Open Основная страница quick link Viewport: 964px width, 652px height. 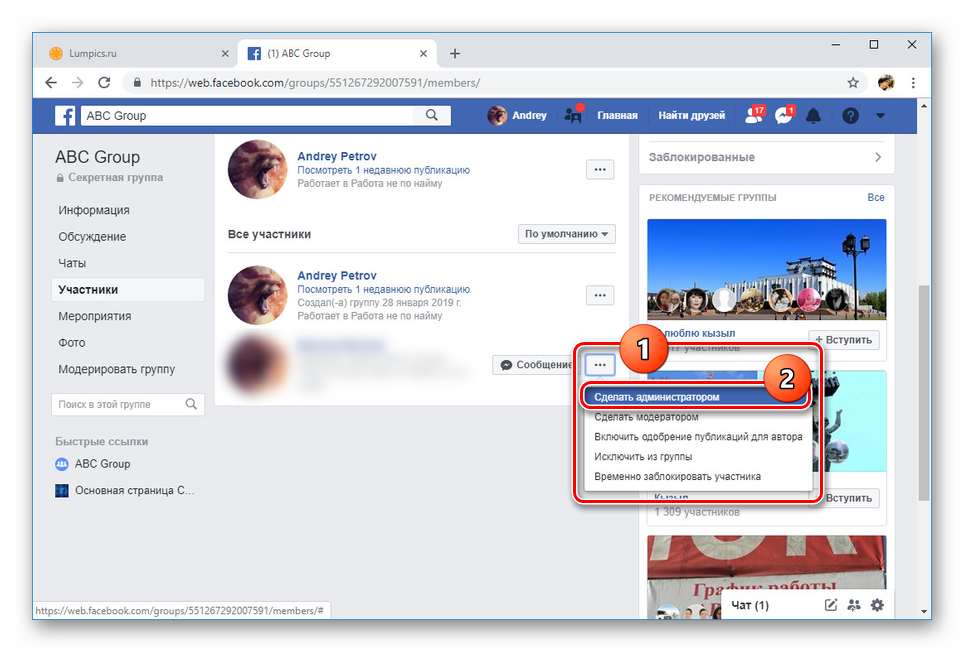125,490
